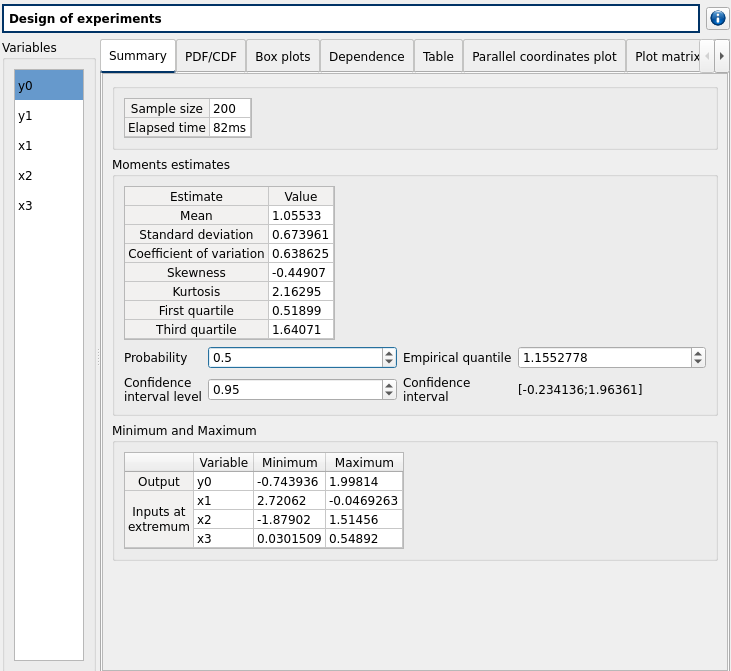Switch to the PDF/CDF tab
Viewport: 731px width, 671px height.
point(211,57)
